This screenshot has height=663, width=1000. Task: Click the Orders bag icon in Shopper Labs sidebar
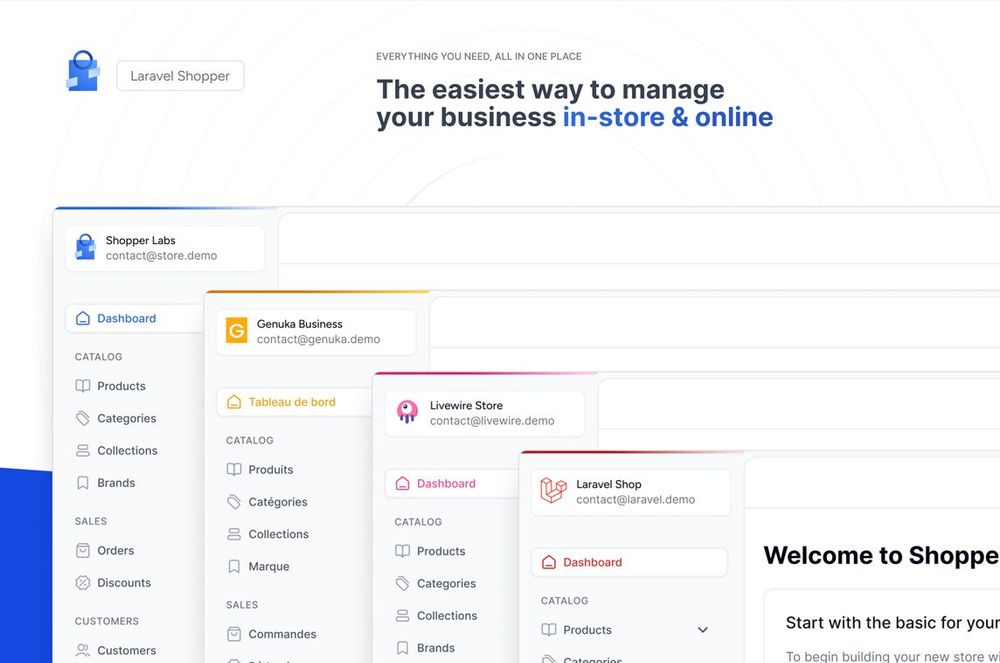point(83,550)
